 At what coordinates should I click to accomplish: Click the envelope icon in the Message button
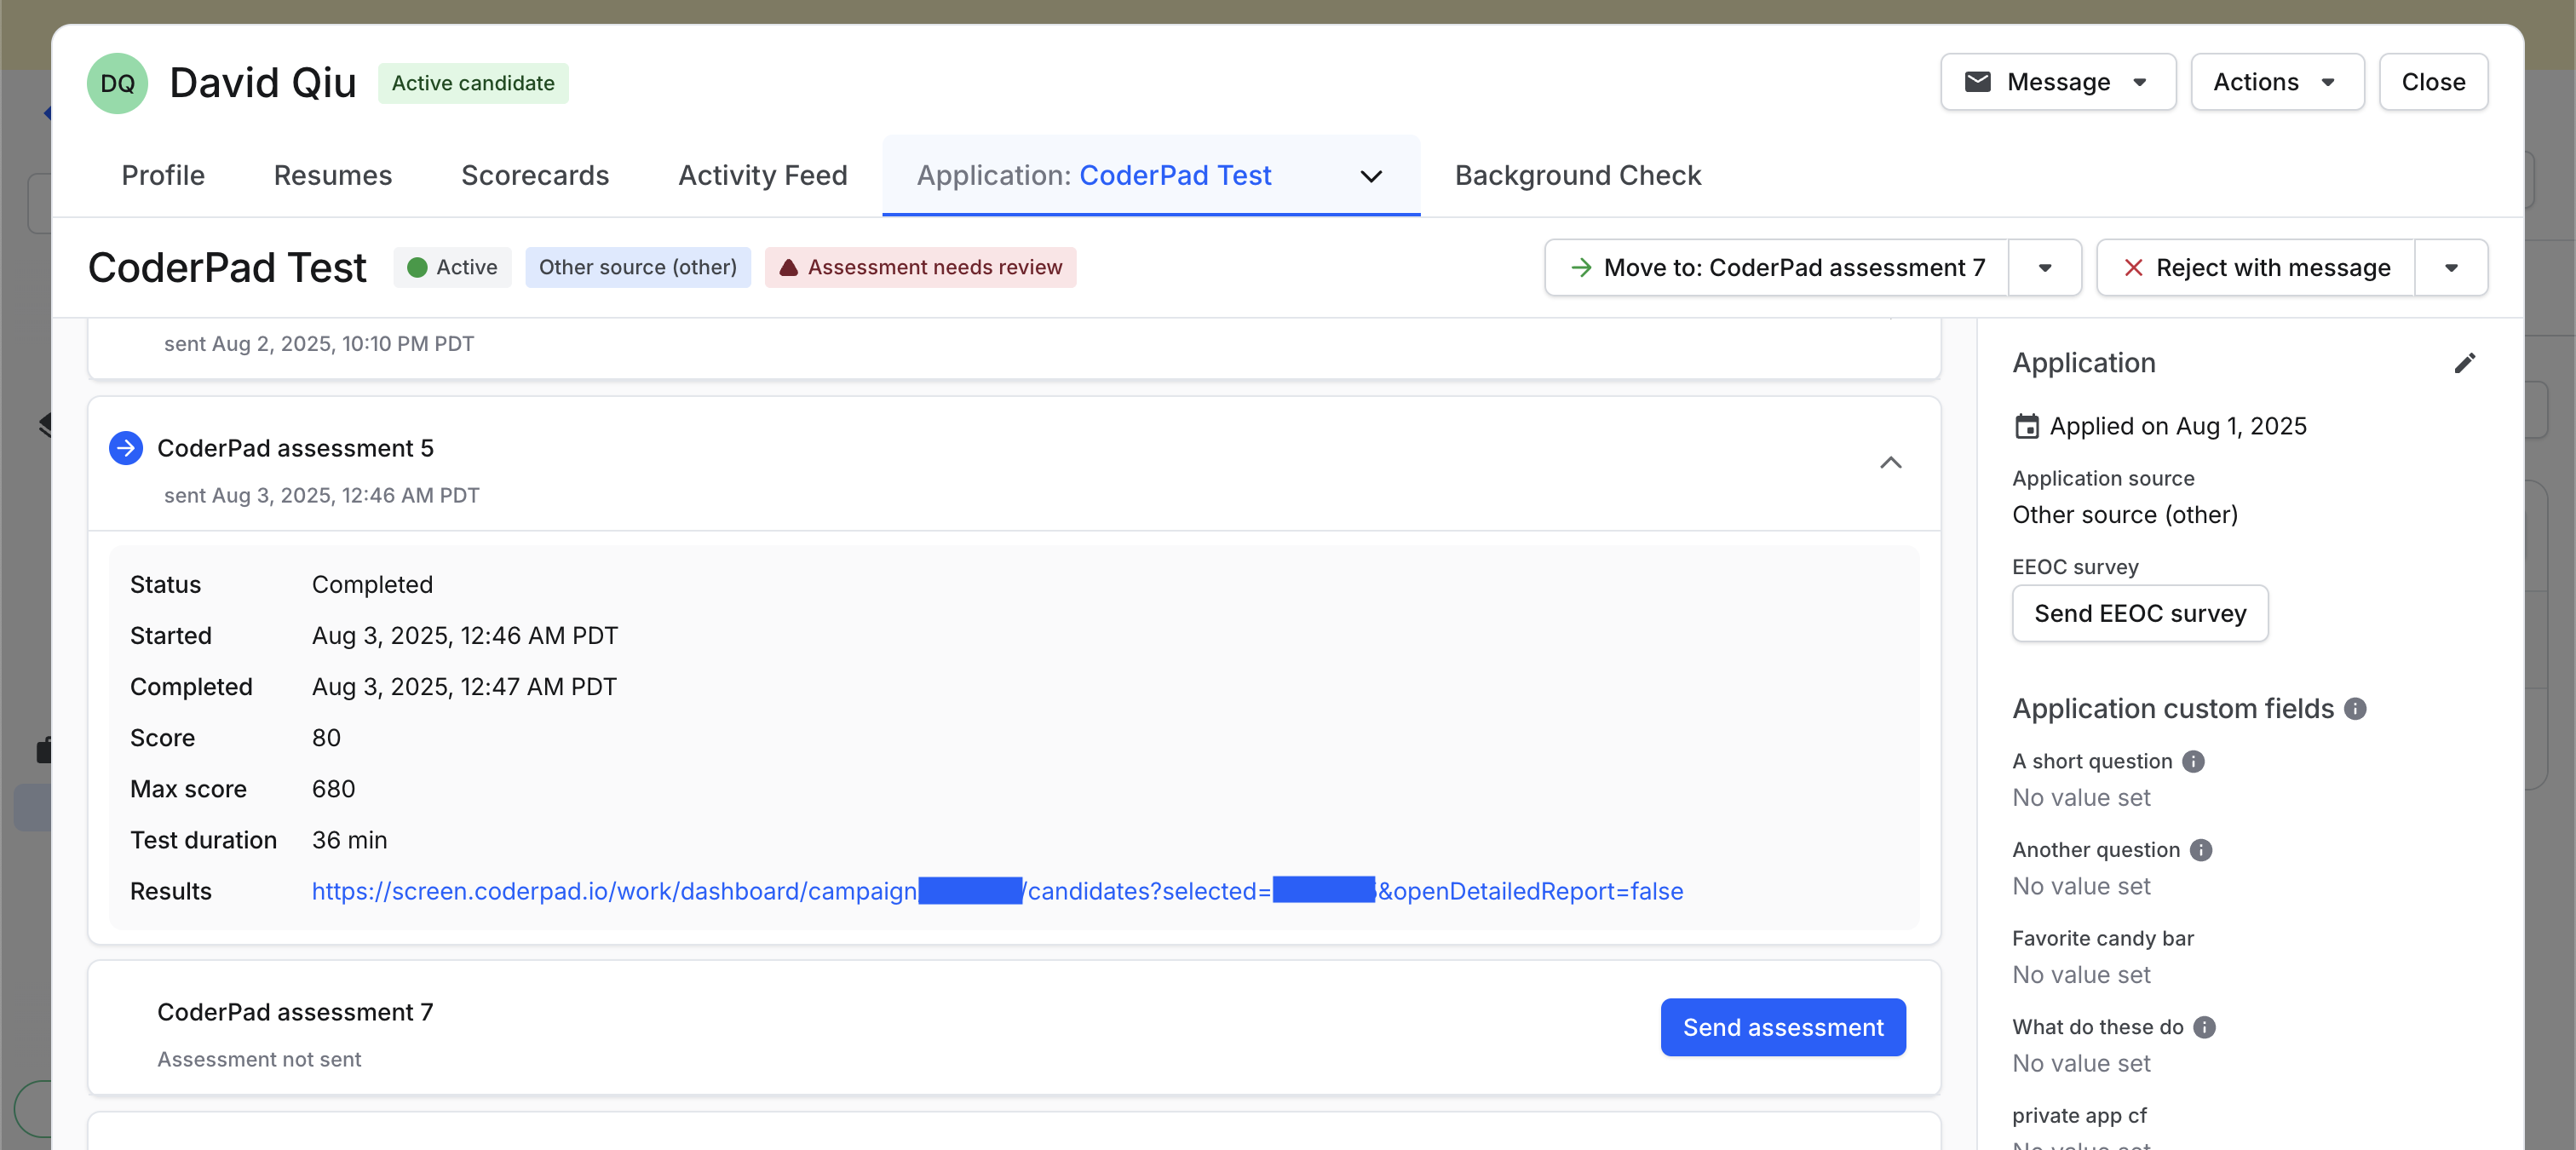[1977, 82]
